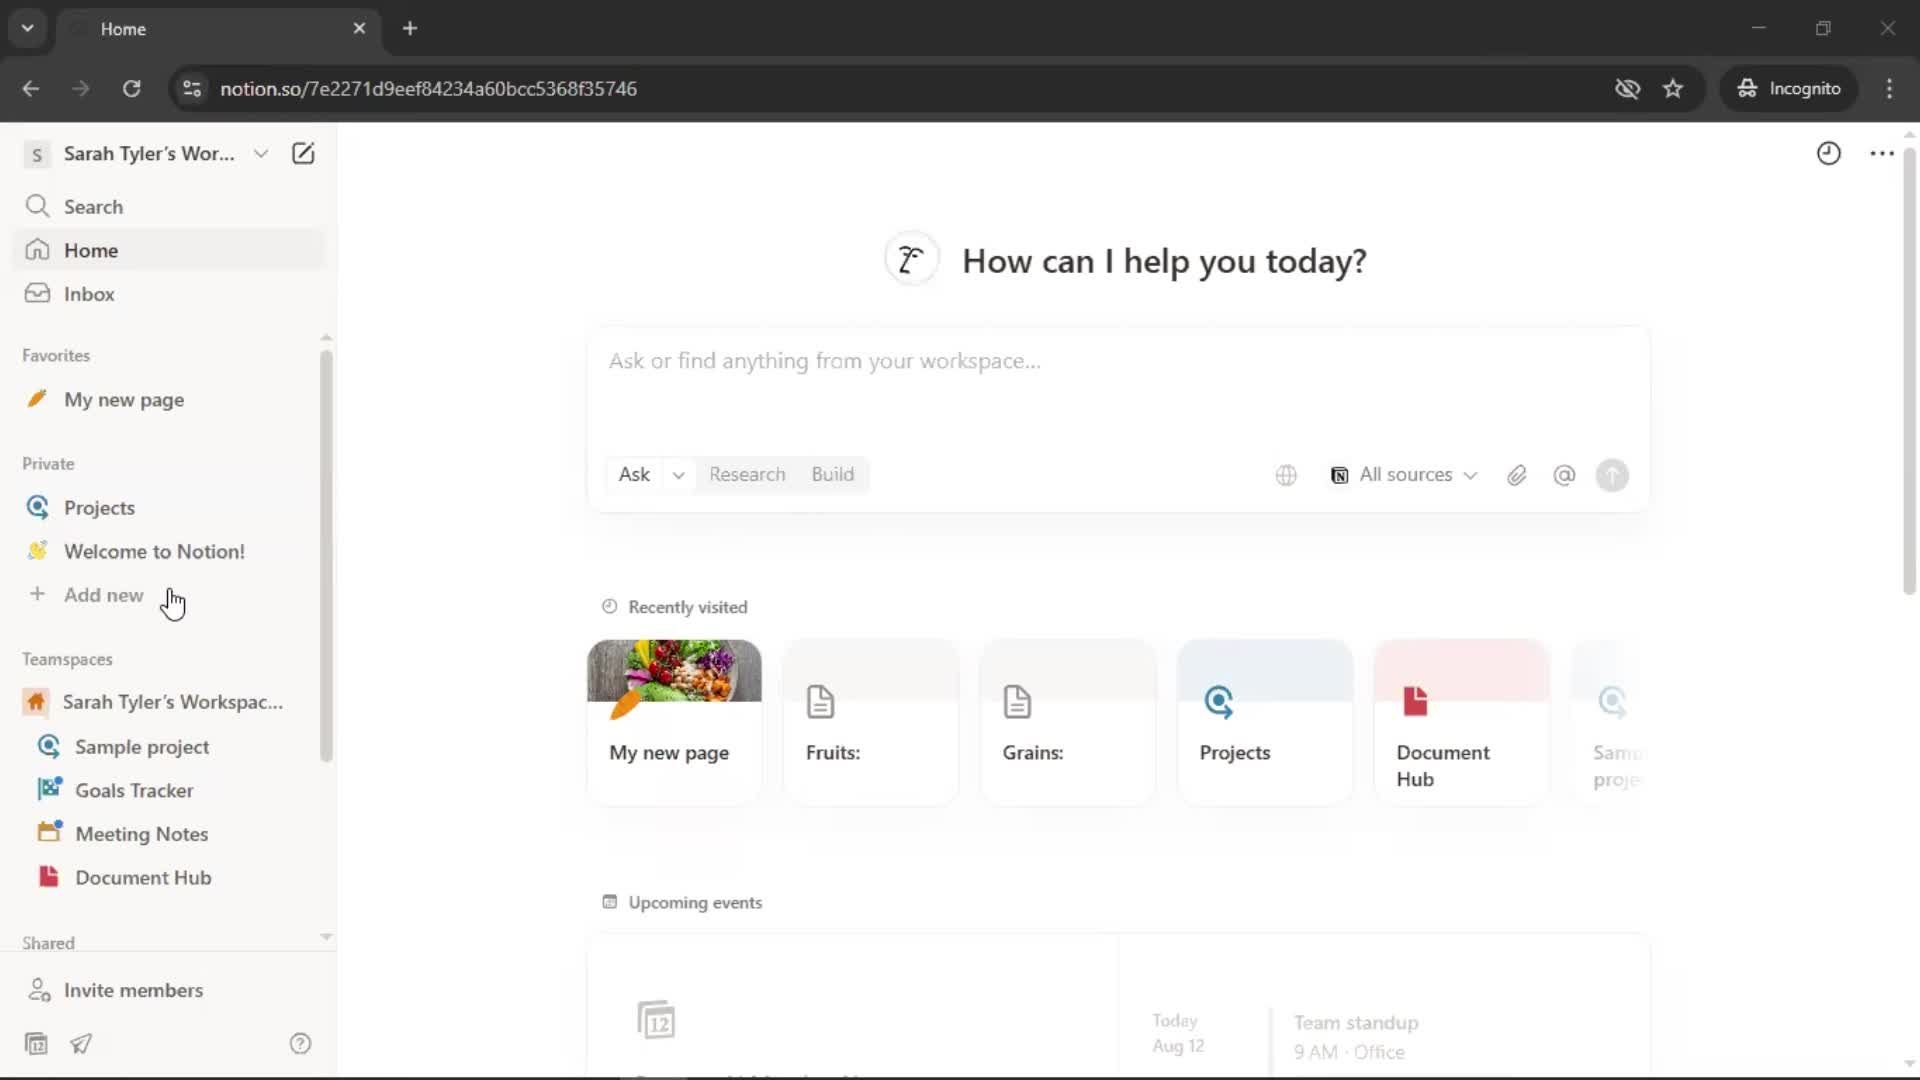Open Document Hub in the sidebar

[168, 877]
